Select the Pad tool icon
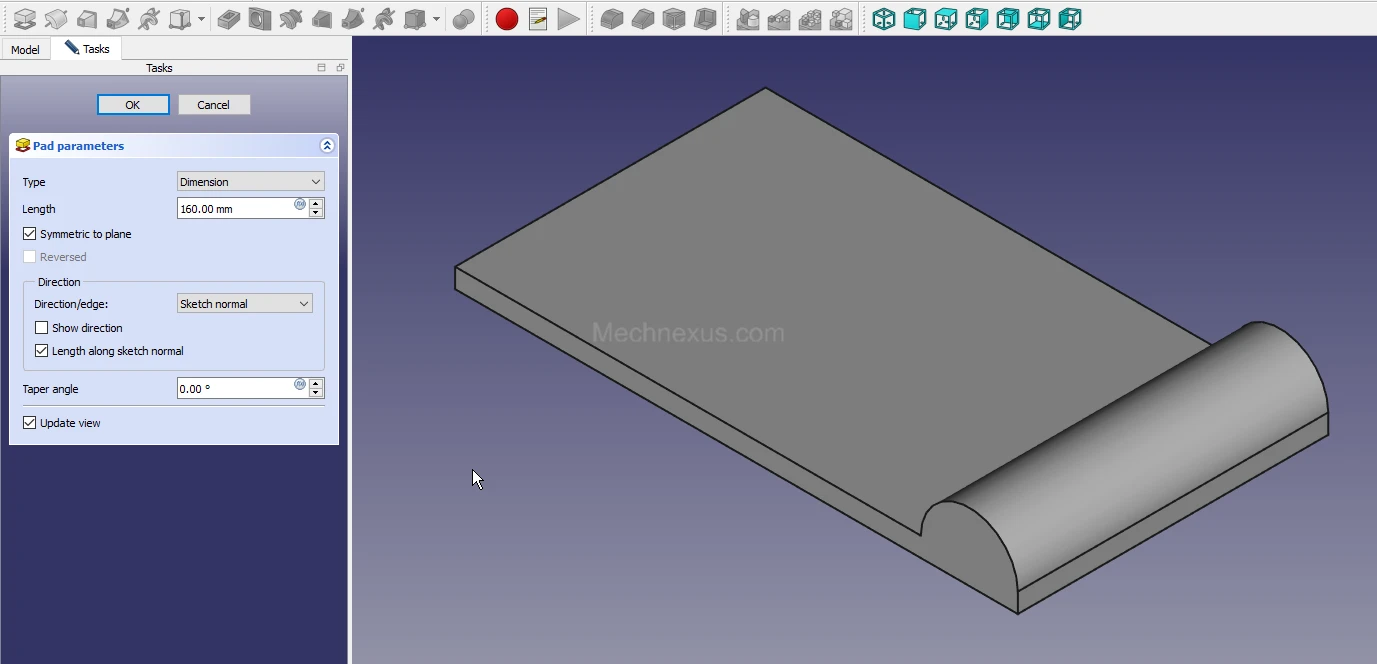 [x=24, y=19]
